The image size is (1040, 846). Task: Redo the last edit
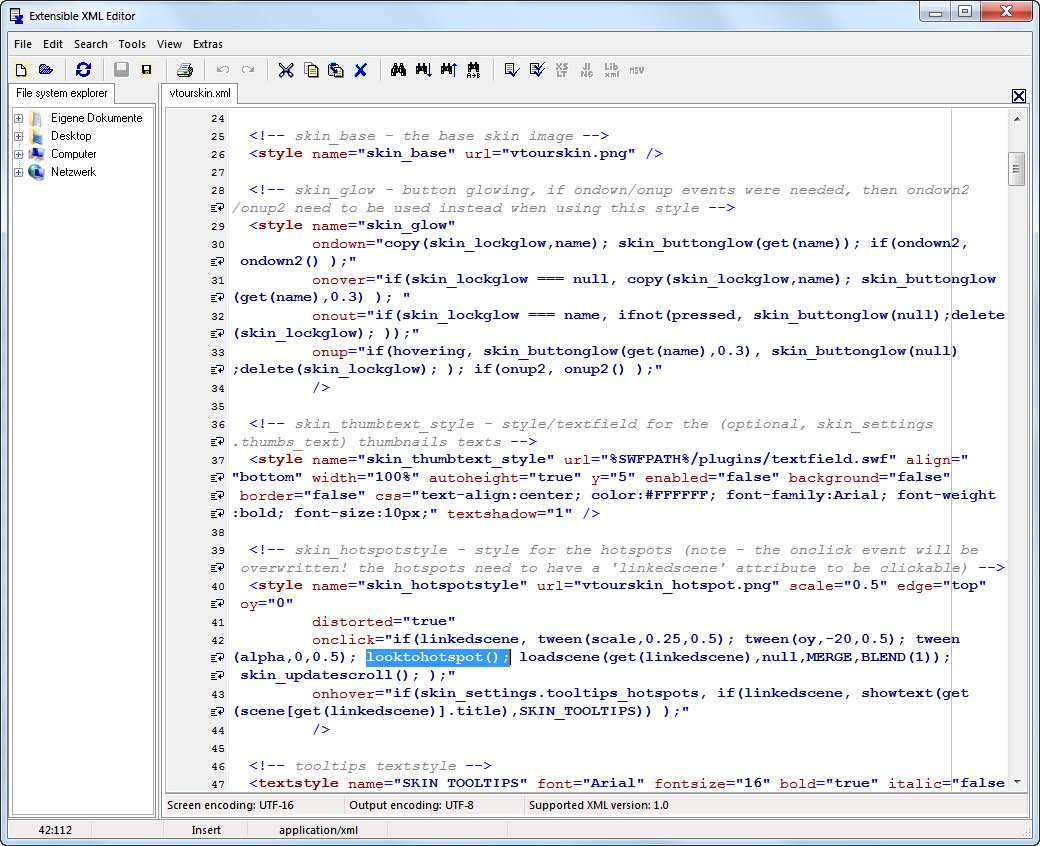tap(248, 70)
